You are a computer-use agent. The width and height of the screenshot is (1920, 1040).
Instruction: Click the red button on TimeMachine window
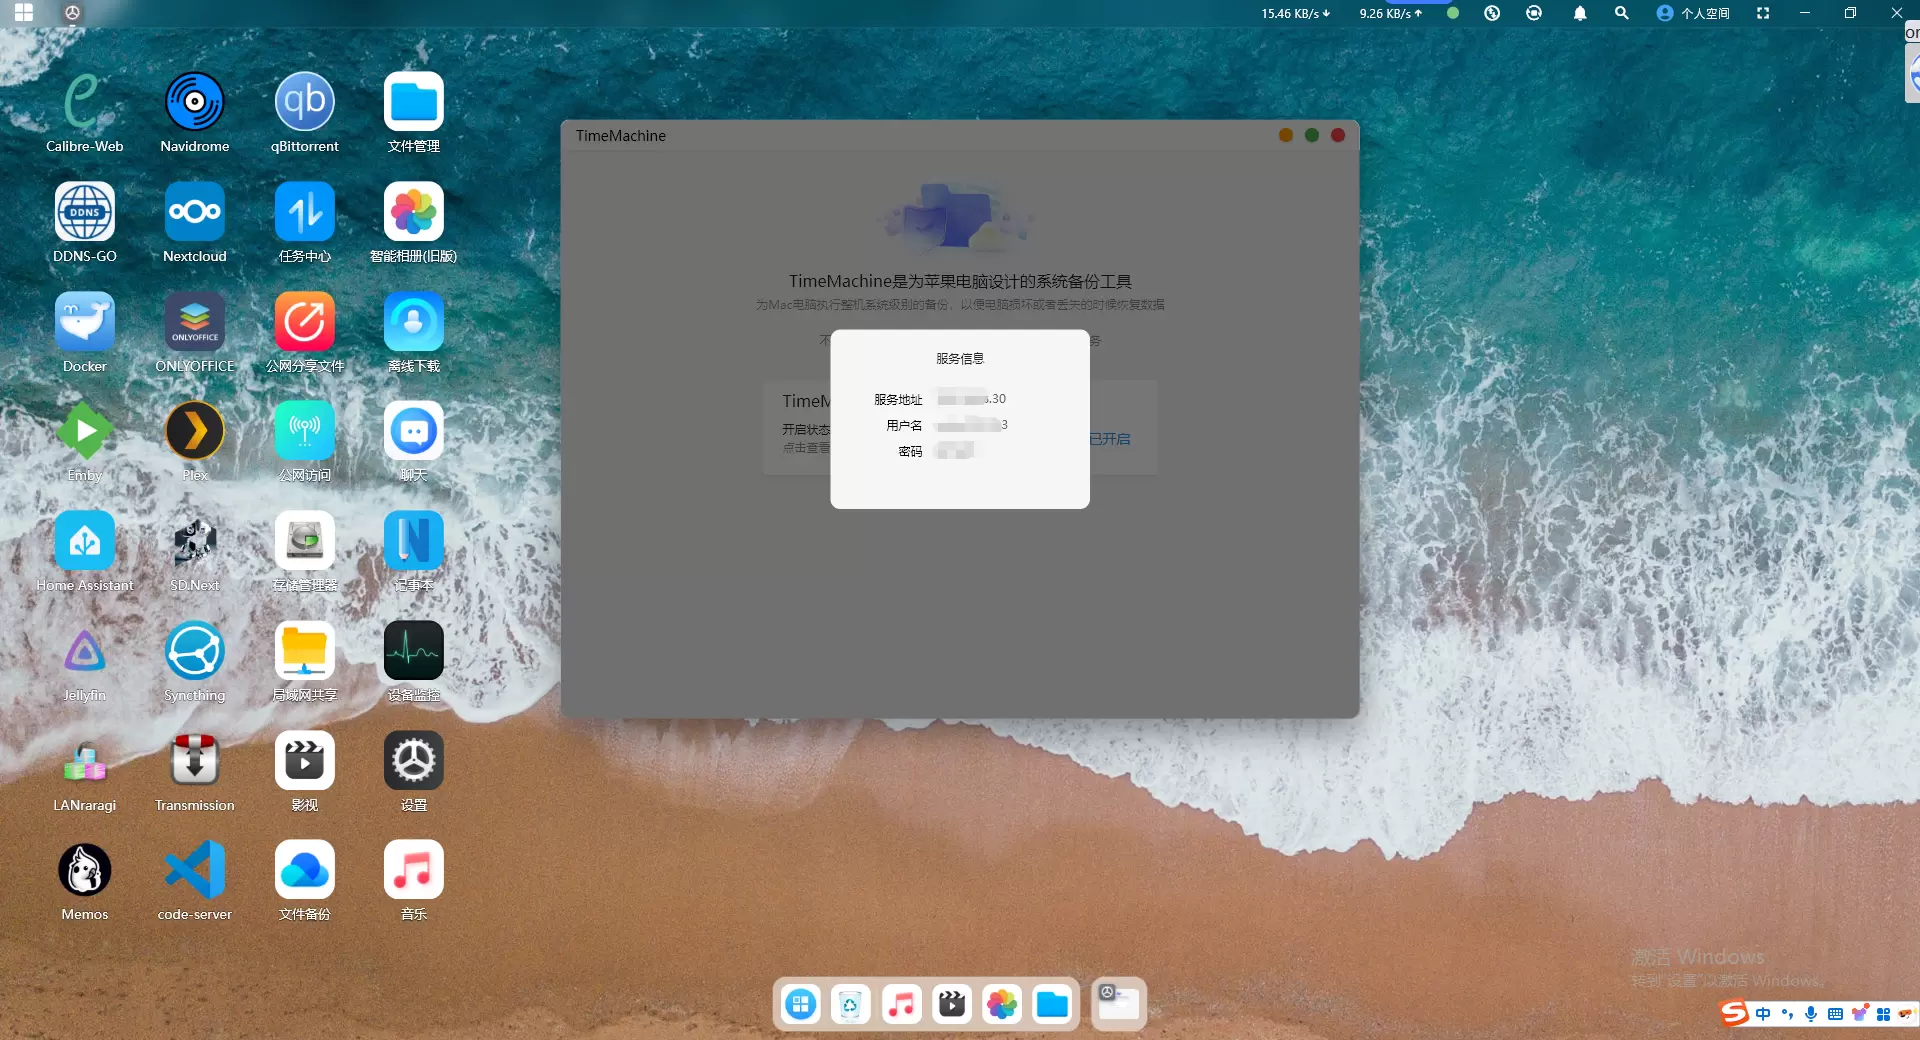point(1338,135)
